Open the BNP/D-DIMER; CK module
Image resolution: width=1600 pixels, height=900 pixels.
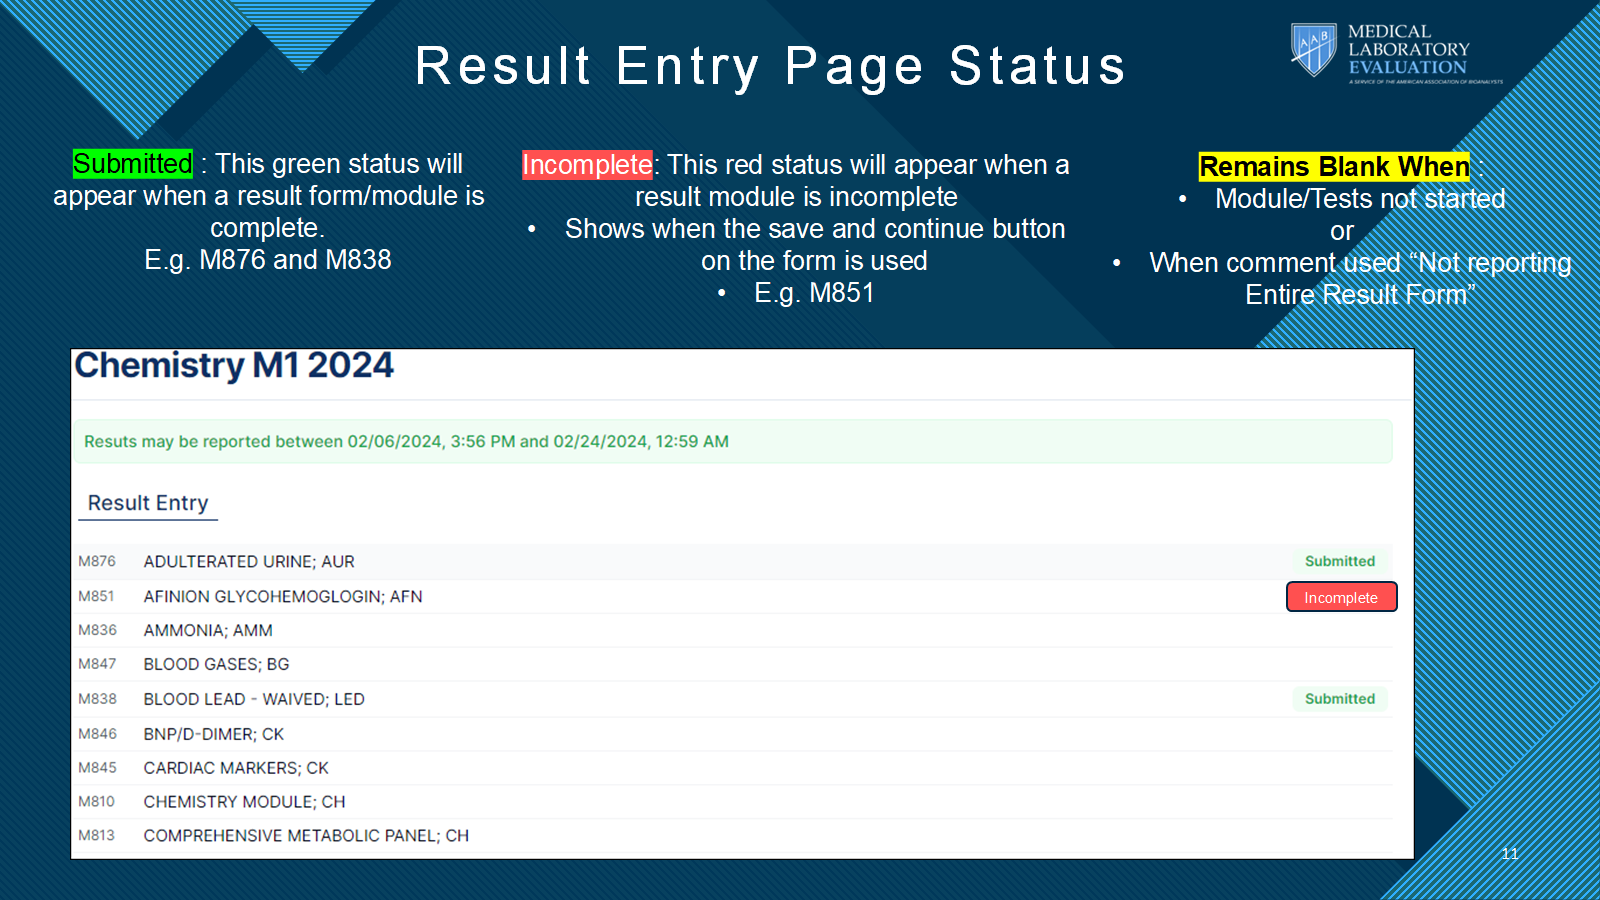click(214, 735)
